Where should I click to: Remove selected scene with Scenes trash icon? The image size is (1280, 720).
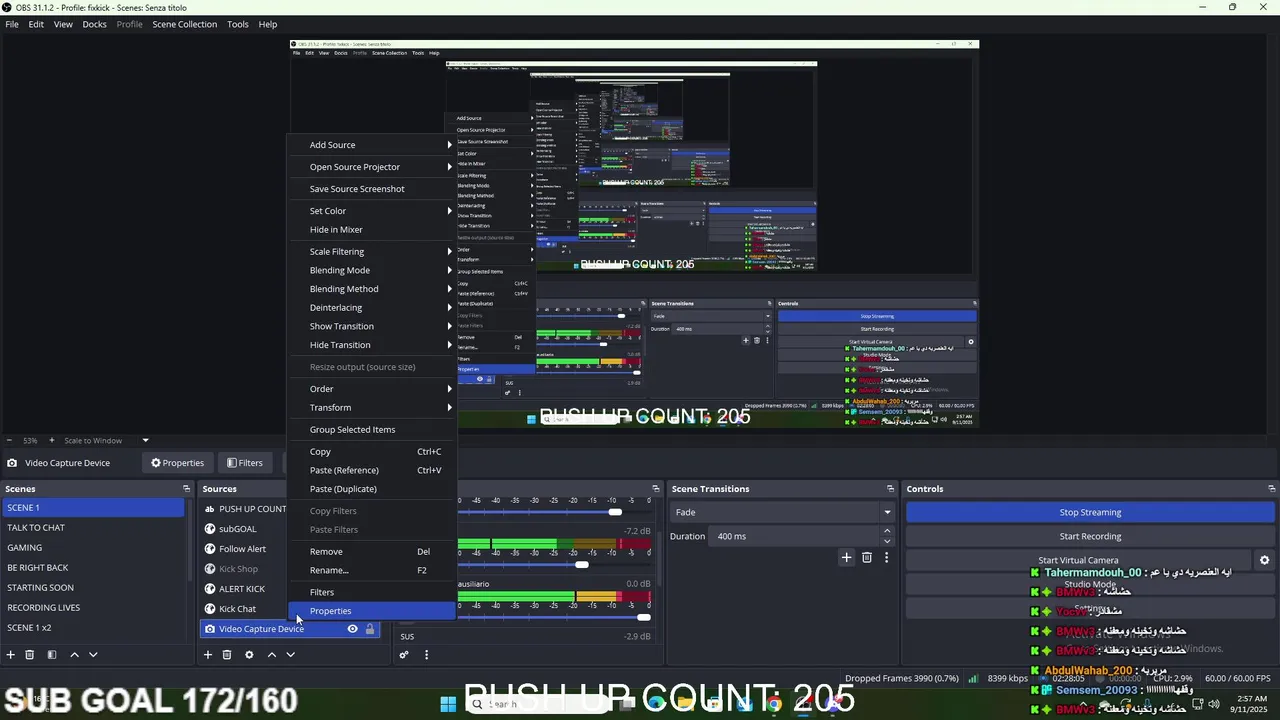click(x=30, y=655)
